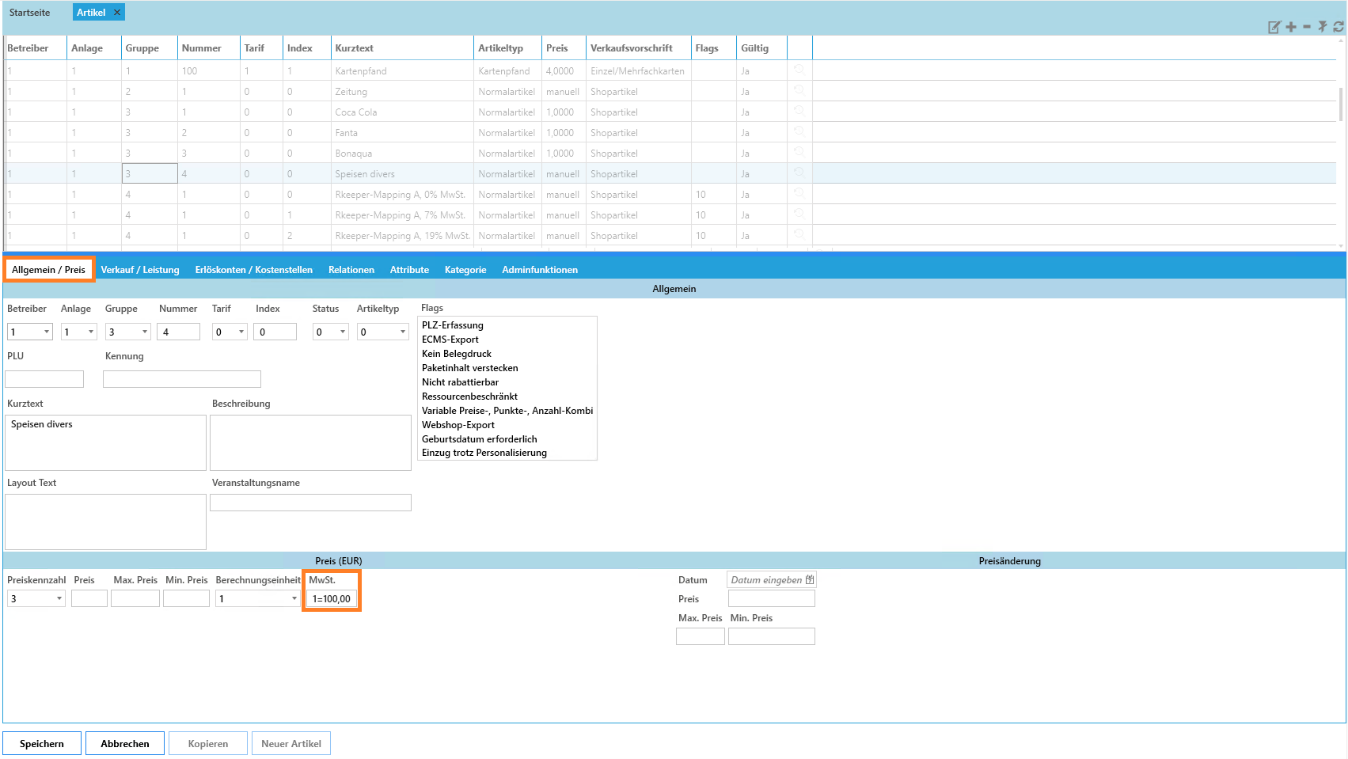Sort by the Kurztext column header

click(x=402, y=48)
